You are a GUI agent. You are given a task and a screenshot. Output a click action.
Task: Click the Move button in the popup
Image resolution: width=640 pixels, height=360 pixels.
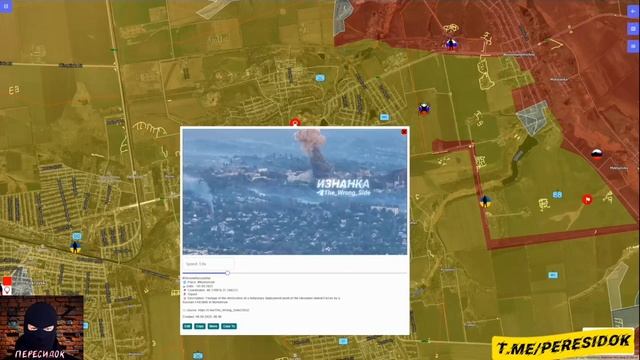coord(213,326)
